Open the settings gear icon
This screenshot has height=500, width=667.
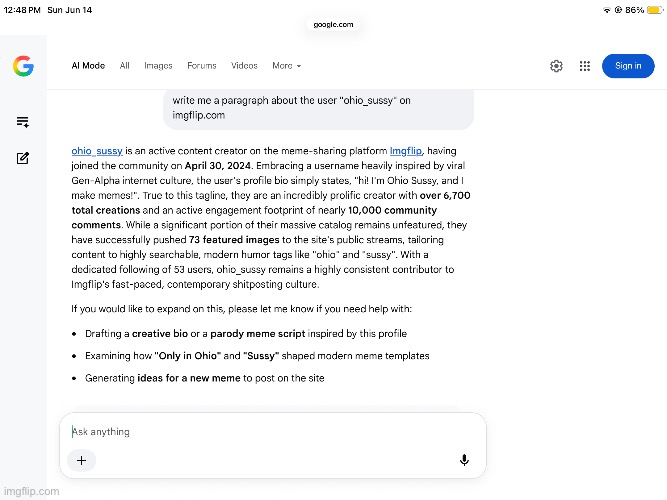[x=556, y=66]
